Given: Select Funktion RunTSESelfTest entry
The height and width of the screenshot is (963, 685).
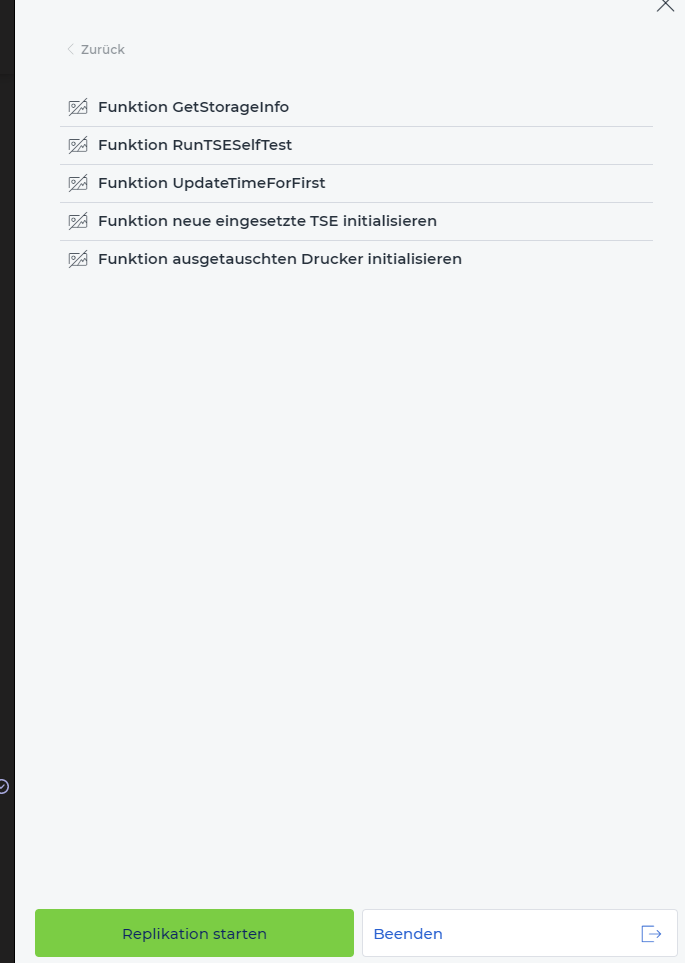Looking at the screenshot, I should tap(356, 146).
